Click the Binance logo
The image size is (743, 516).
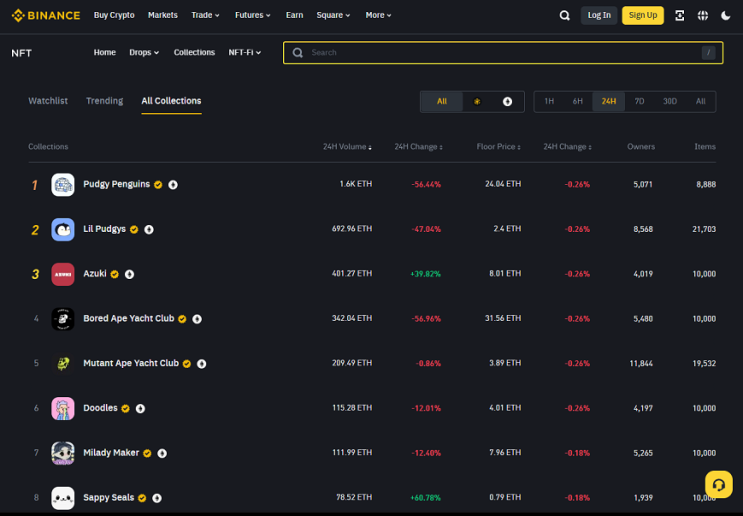click(46, 15)
